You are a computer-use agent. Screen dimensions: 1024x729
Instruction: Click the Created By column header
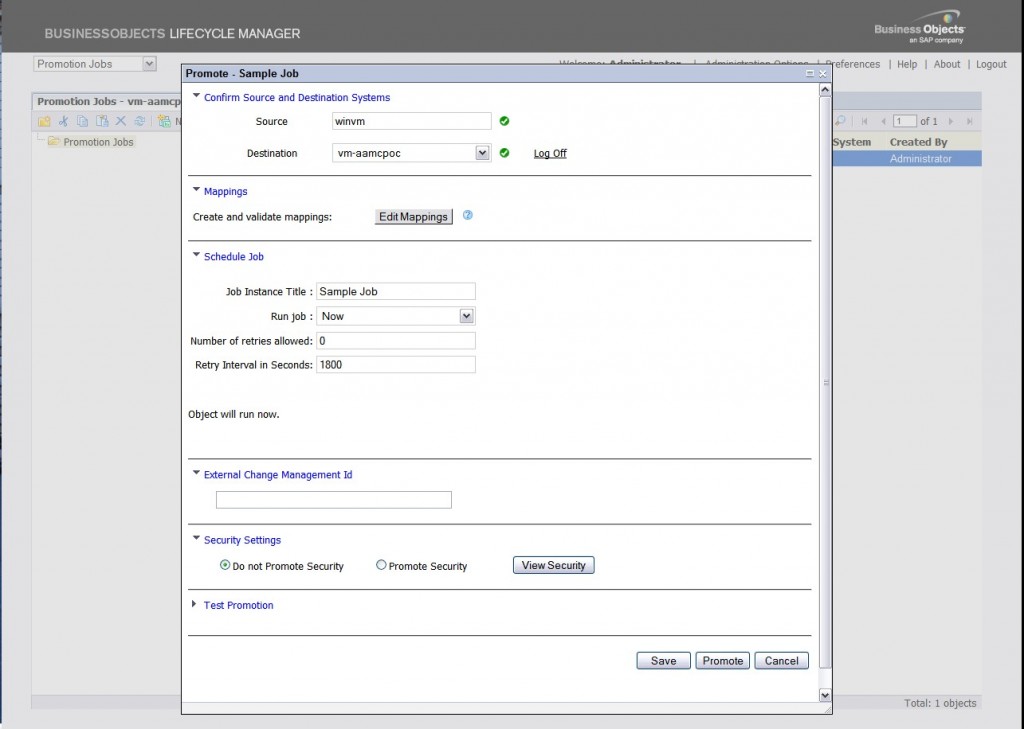click(918, 142)
